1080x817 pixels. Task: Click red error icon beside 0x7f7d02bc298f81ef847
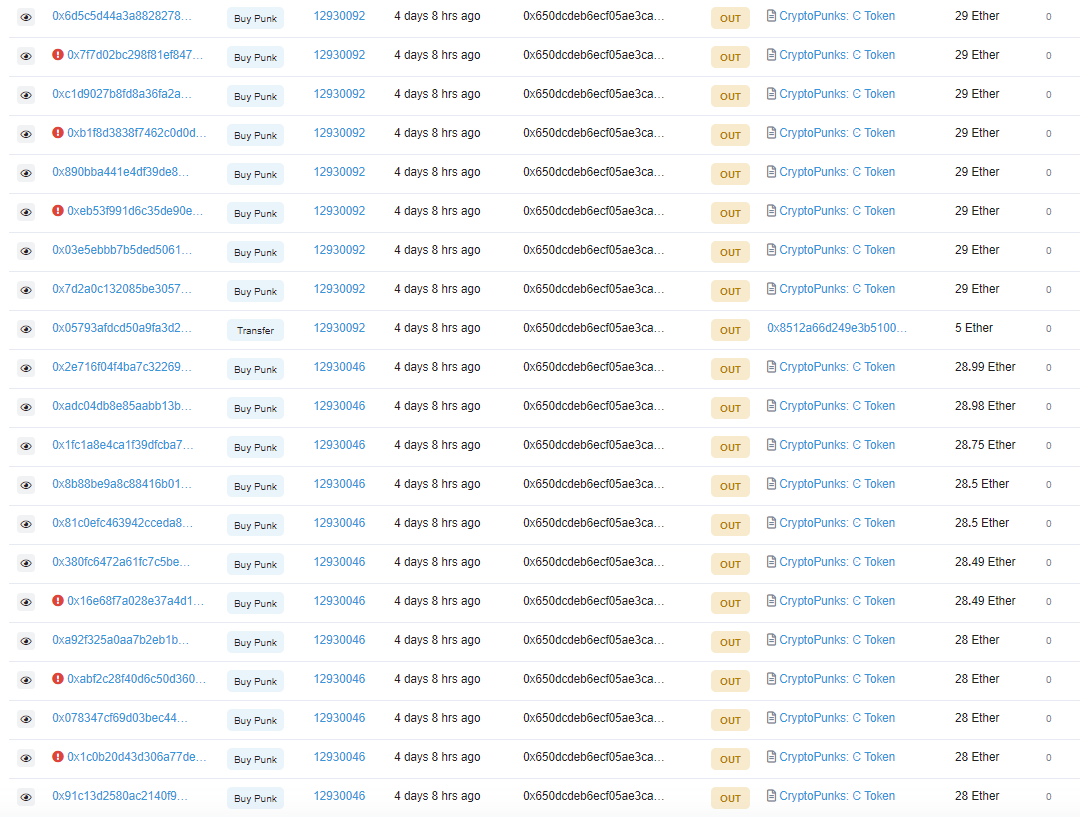(x=58, y=55)
